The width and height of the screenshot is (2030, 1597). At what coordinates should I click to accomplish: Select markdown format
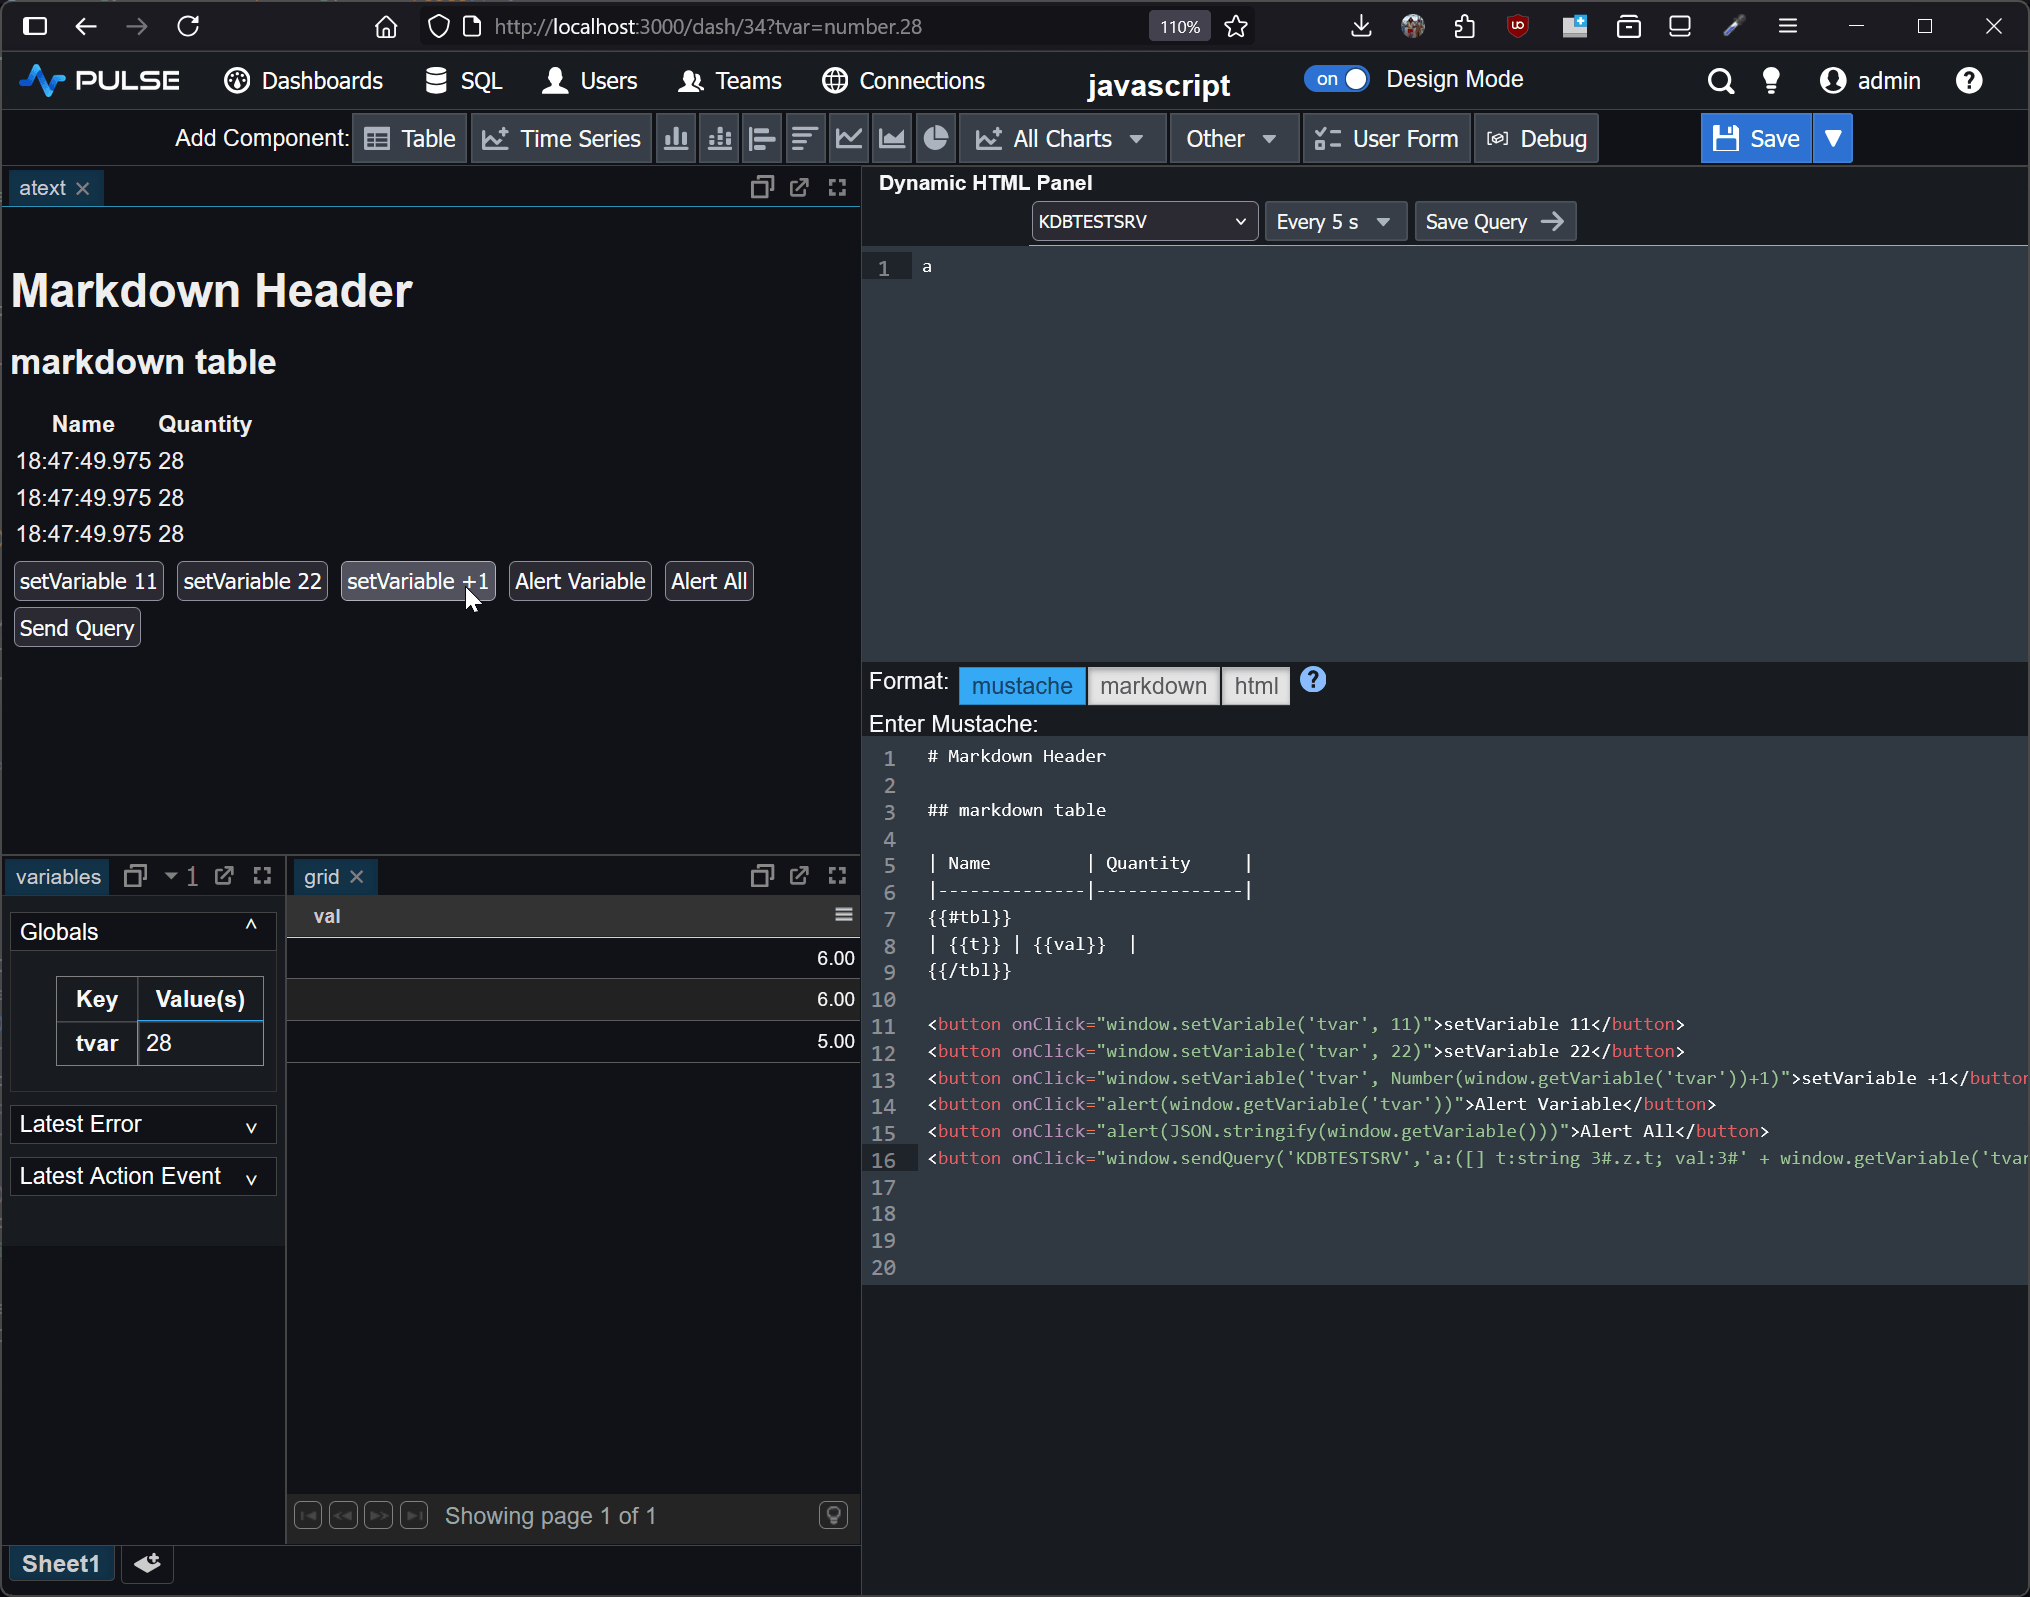point(1153,687)
